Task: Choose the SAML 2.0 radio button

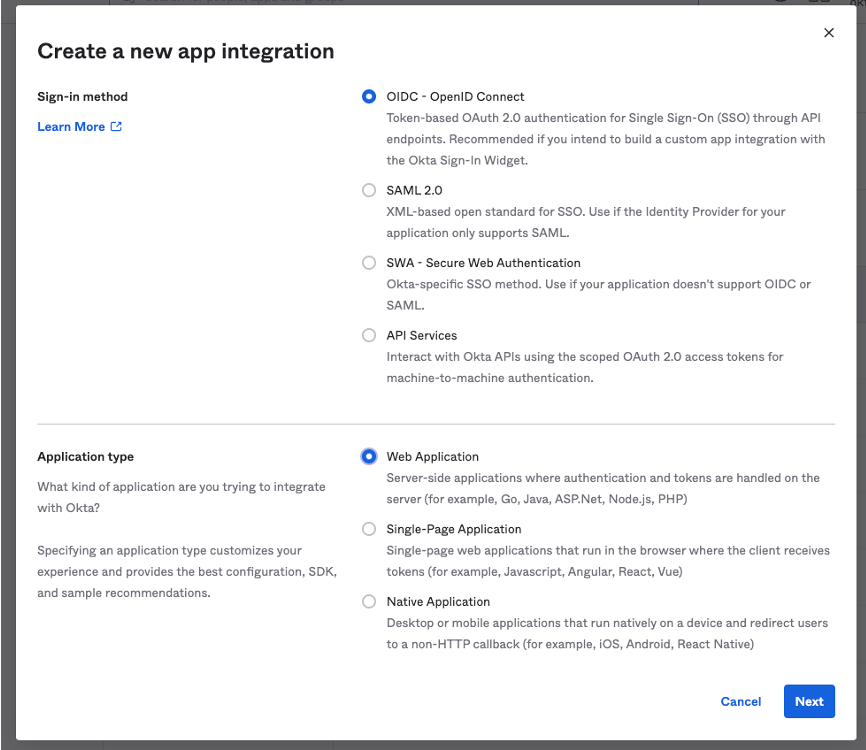Action: 369,190
